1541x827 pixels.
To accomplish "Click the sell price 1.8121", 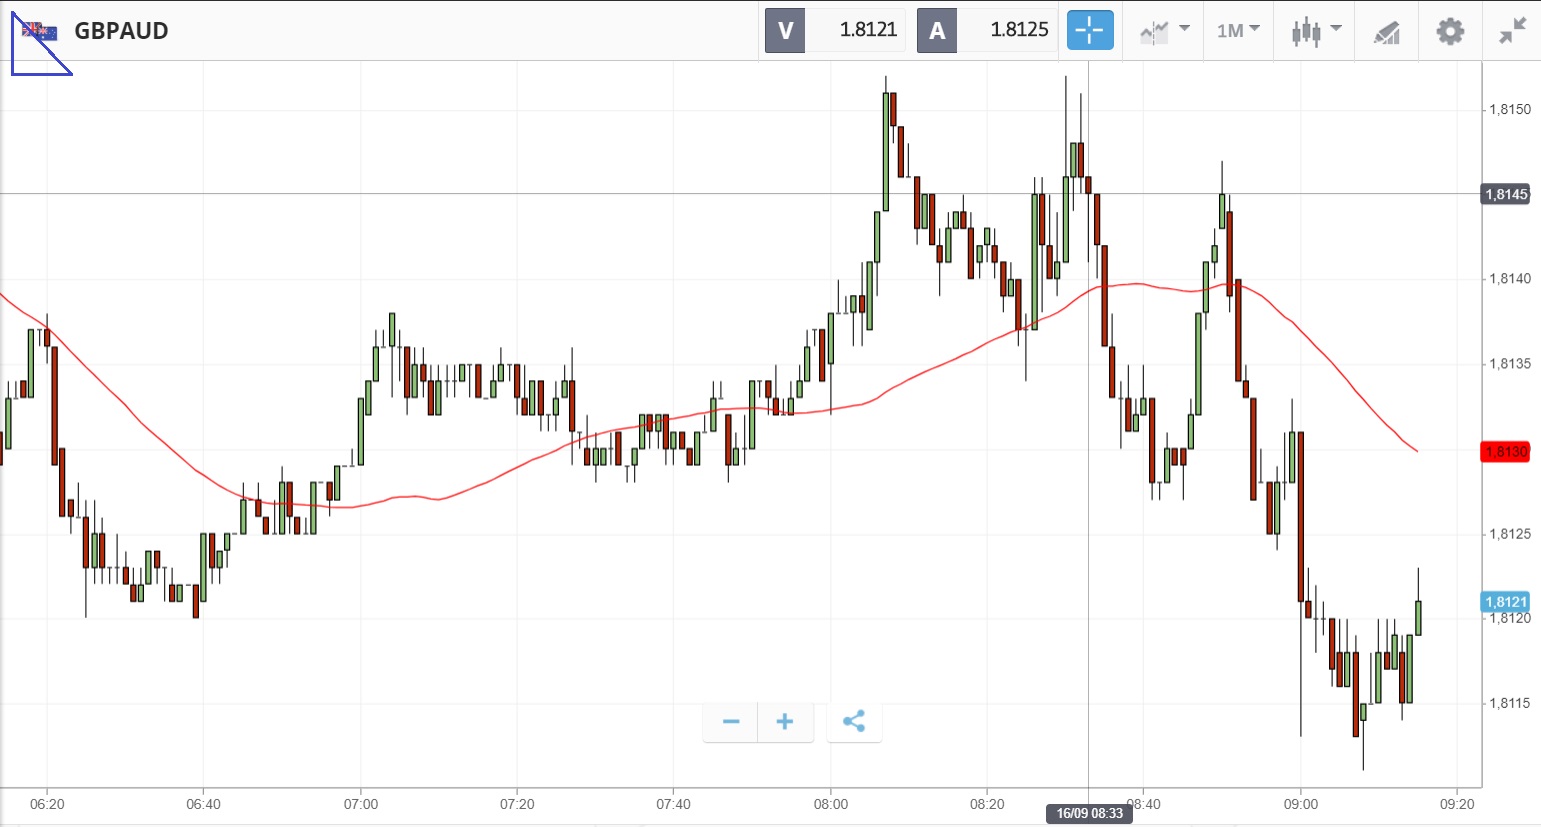I will click(x=868, y=30).
